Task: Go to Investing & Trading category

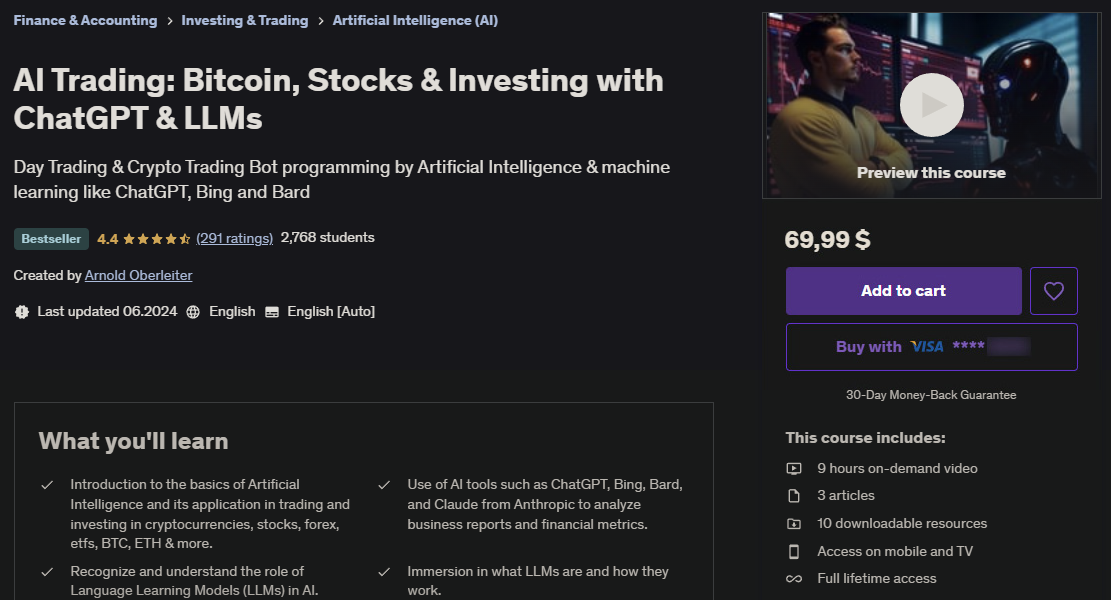Action: 245,20
